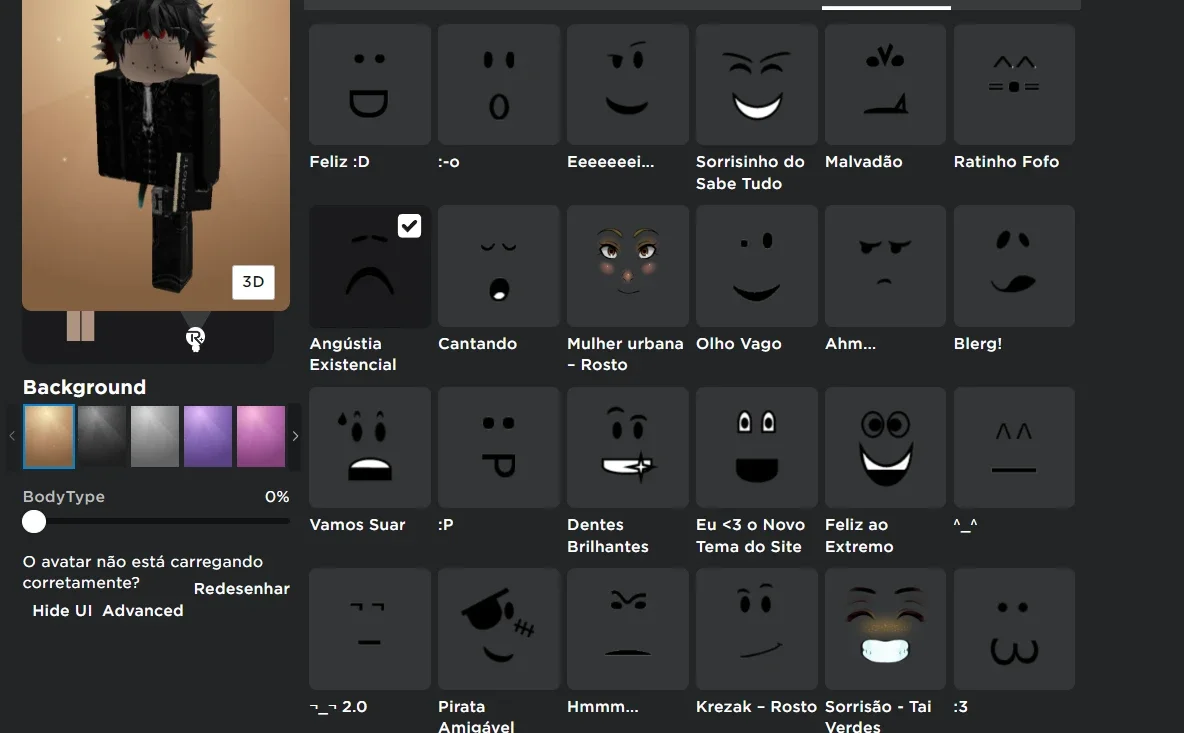1184x733 pixels.
Task: Show more background swatches with right arrow
Action: click(295, 436)
